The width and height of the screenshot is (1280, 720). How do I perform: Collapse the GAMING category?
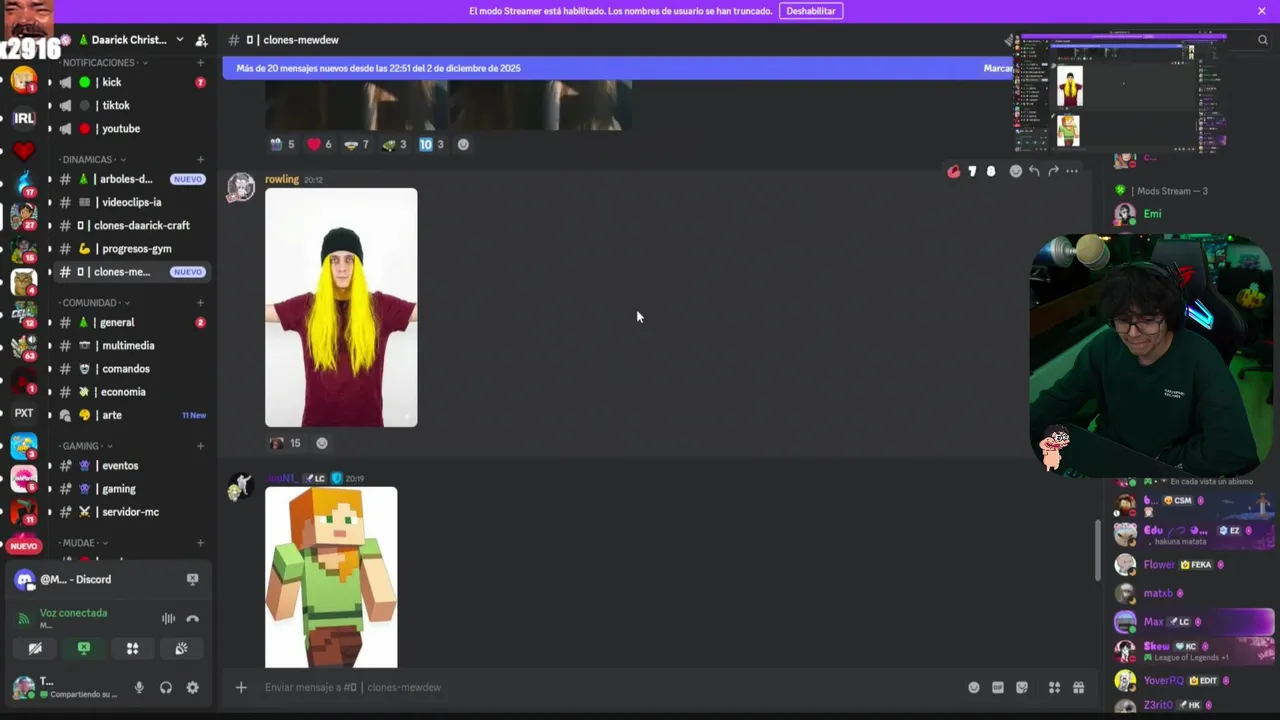point(85,445)
